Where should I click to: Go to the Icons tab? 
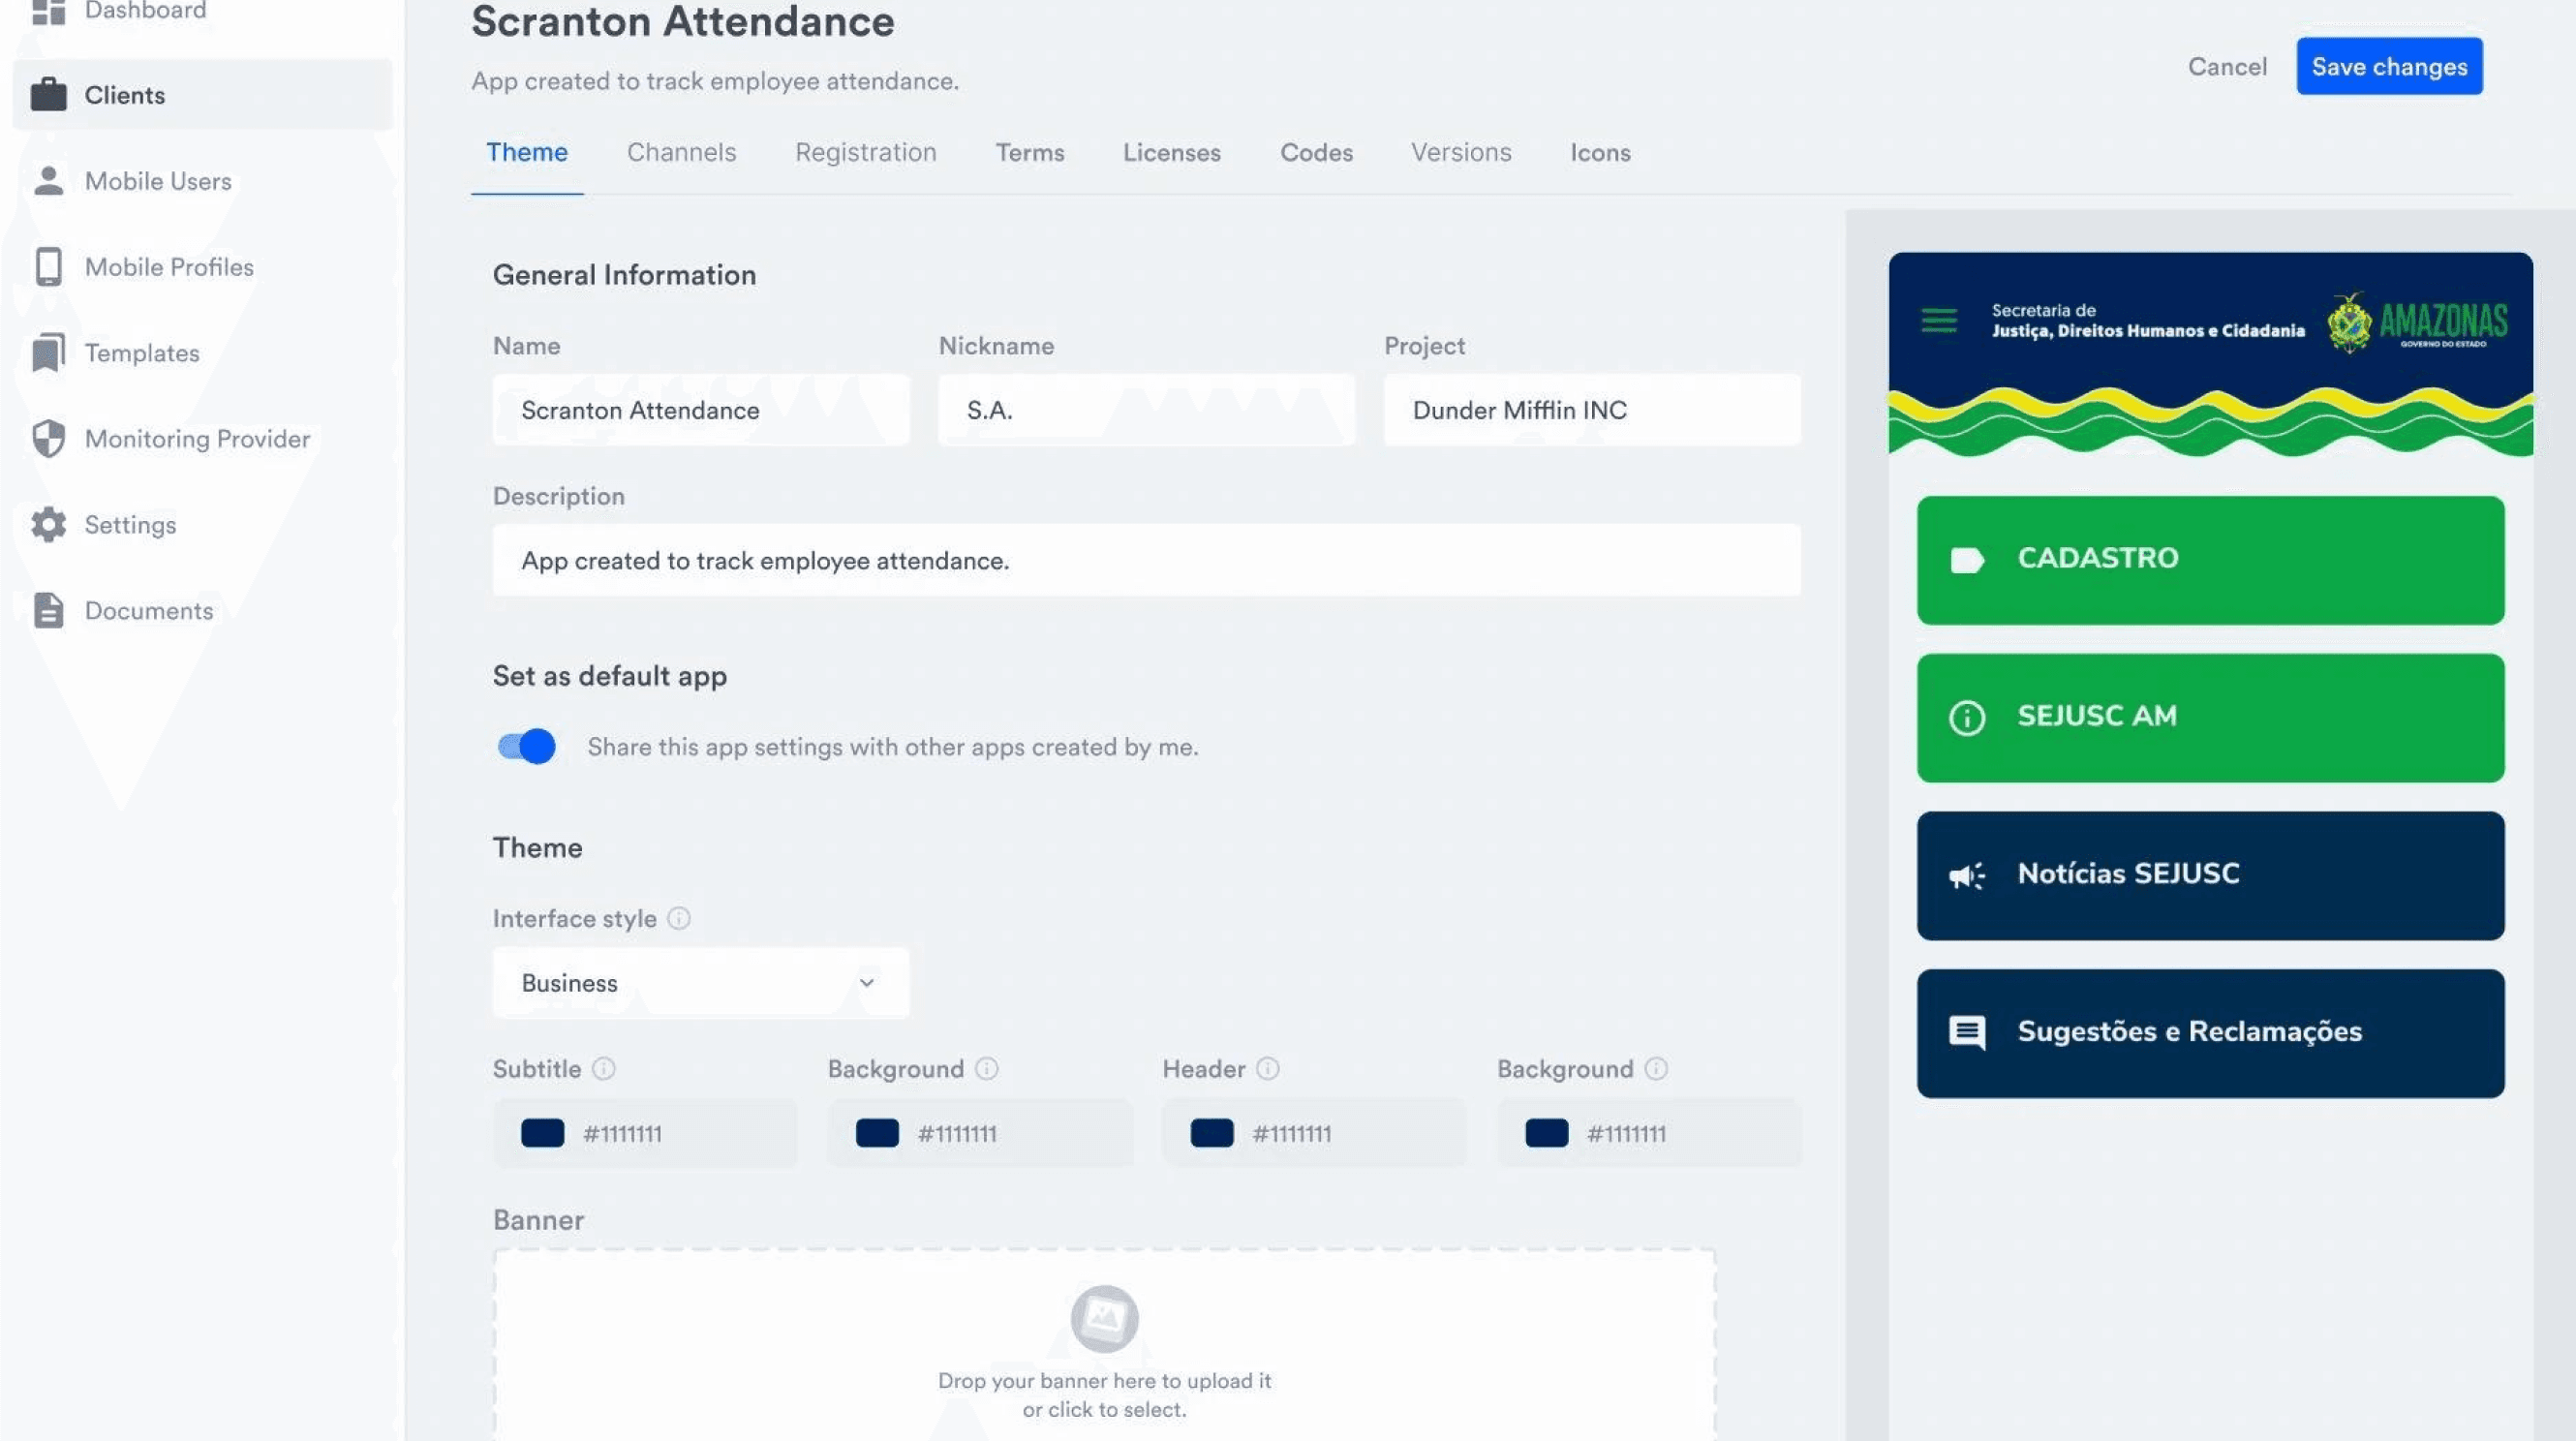coord(1599,152)
